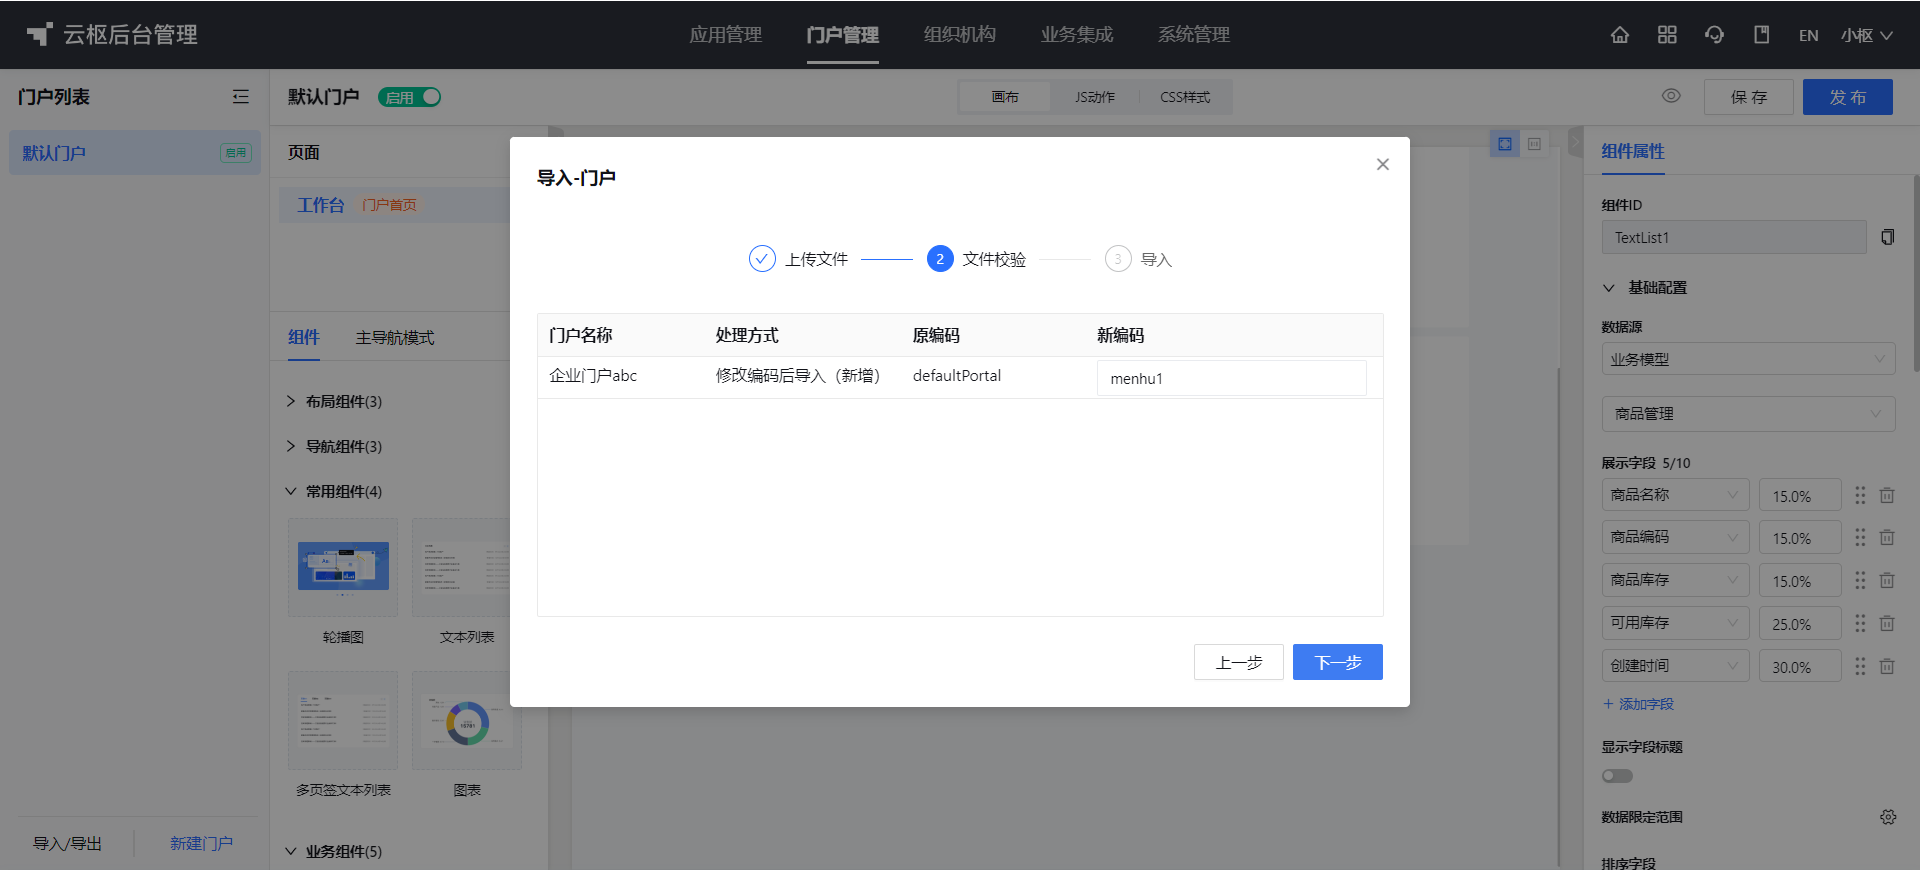Open the 小枢 user menu
The image size is (1920, 870).
pyautogui.click(x=1866, y=35)
